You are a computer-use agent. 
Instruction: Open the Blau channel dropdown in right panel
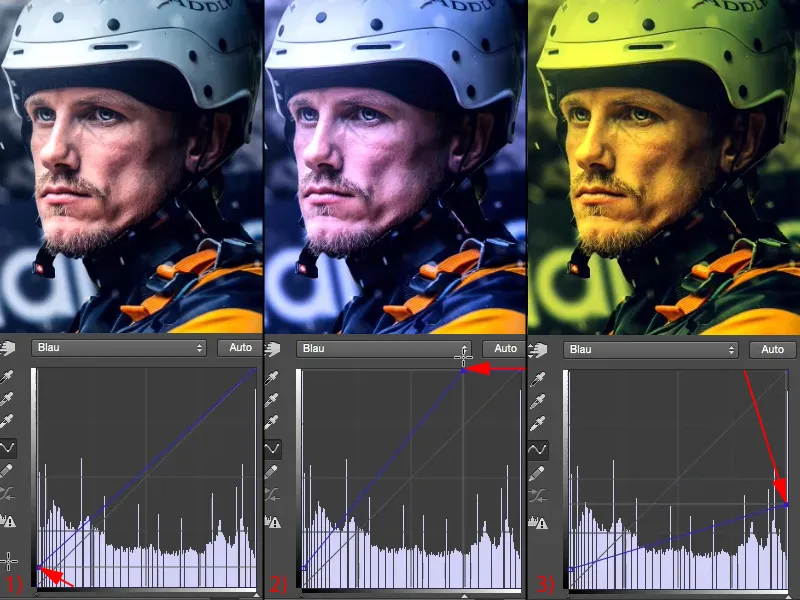[x=651, y=350]
